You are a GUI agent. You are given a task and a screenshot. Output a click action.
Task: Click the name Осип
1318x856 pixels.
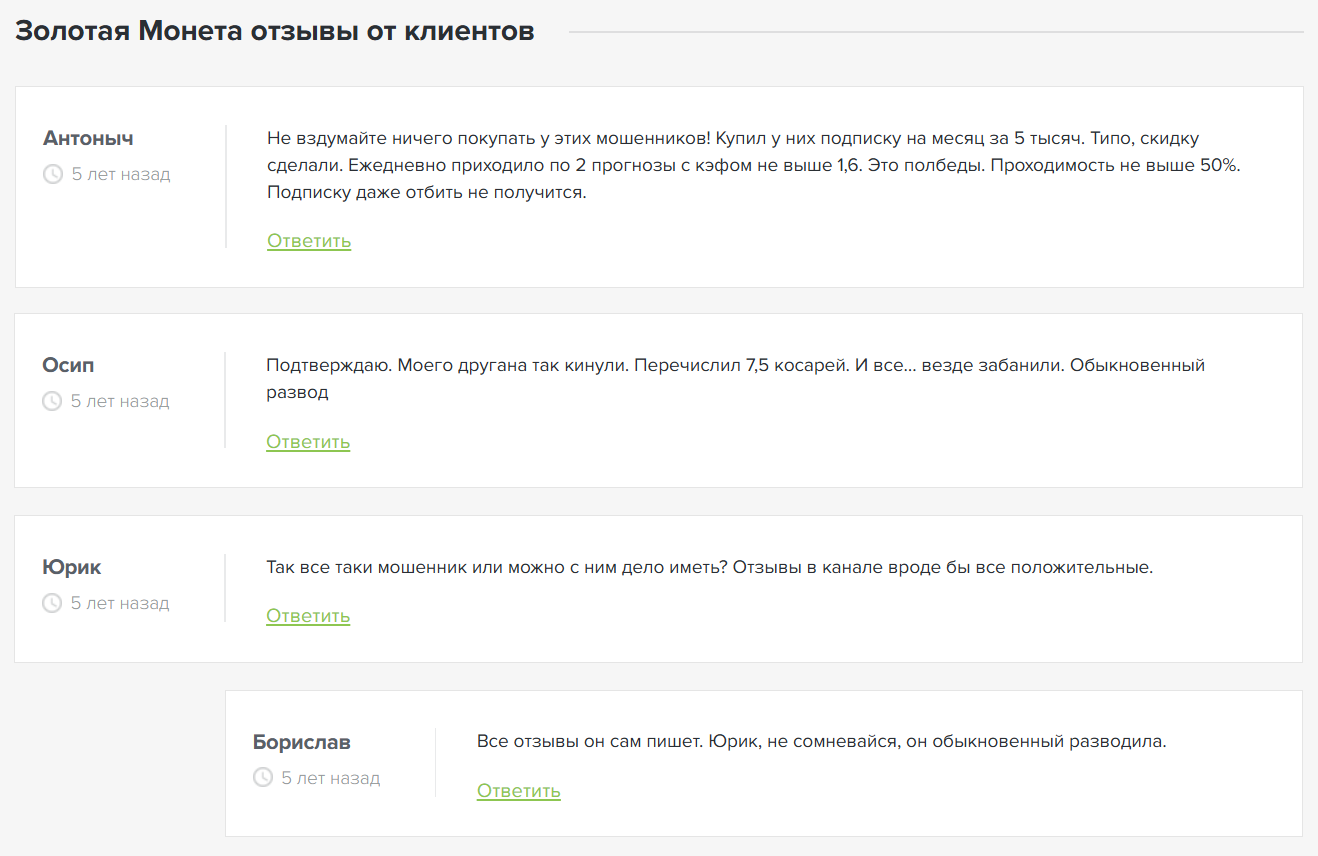click(x=66, y=365)
